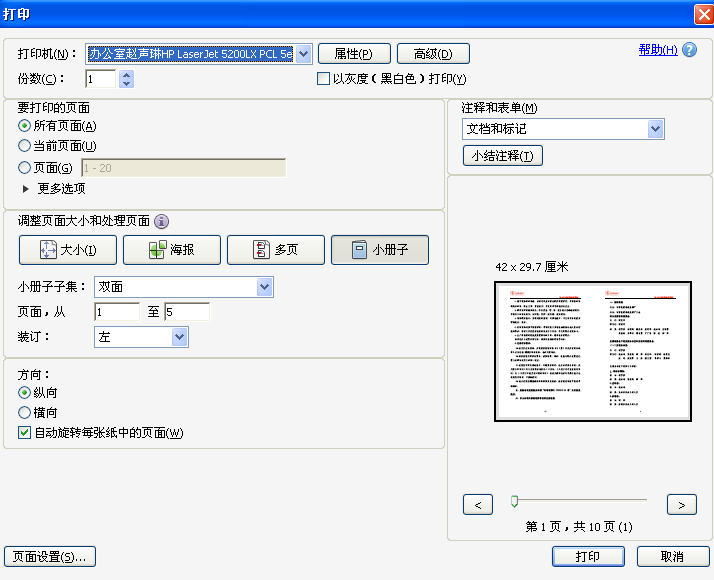Screen dimensions: 714x580
Task: Open help via the blue question mark icon
Action: [x=689, y=50]
